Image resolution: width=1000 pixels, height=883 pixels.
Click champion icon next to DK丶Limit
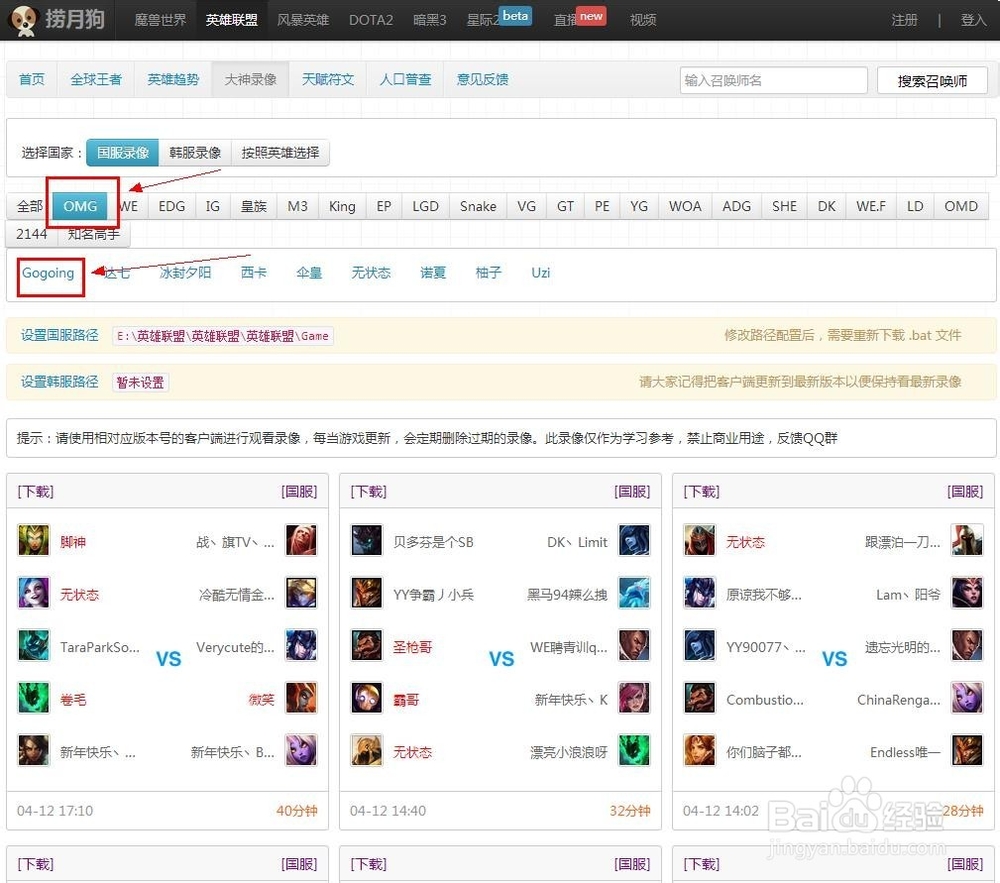tap(634, 541)
